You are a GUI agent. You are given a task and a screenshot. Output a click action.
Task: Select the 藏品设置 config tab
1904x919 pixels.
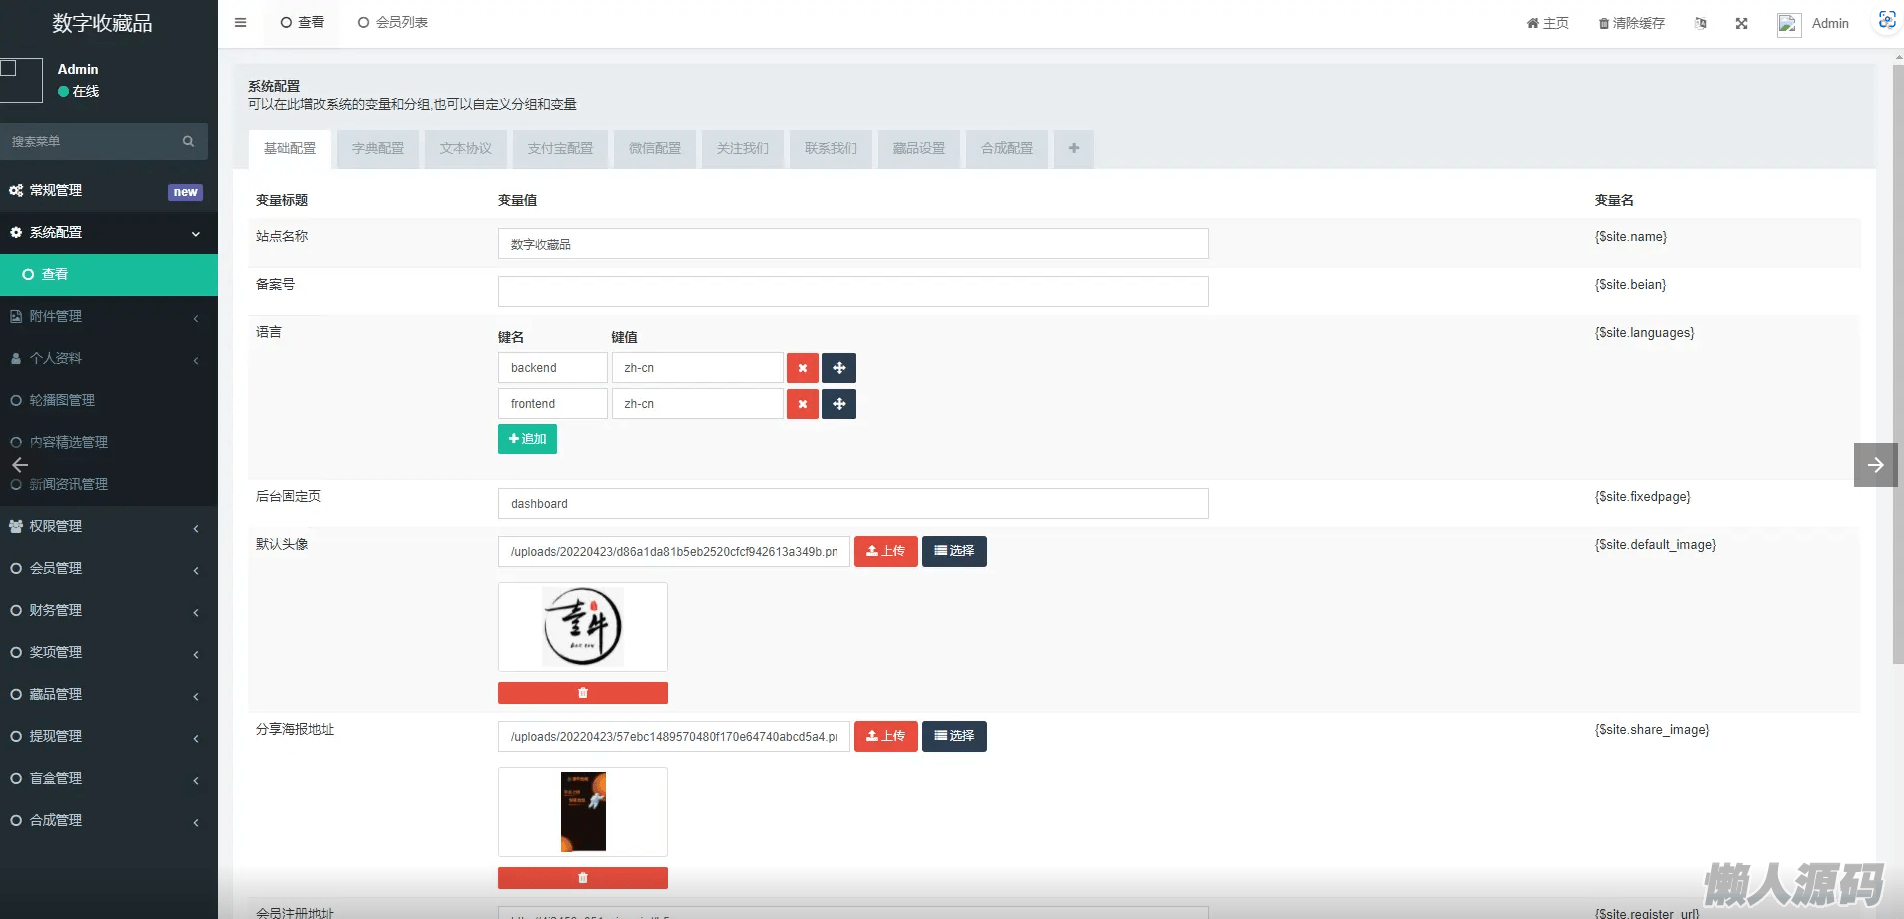pos(919,149)
